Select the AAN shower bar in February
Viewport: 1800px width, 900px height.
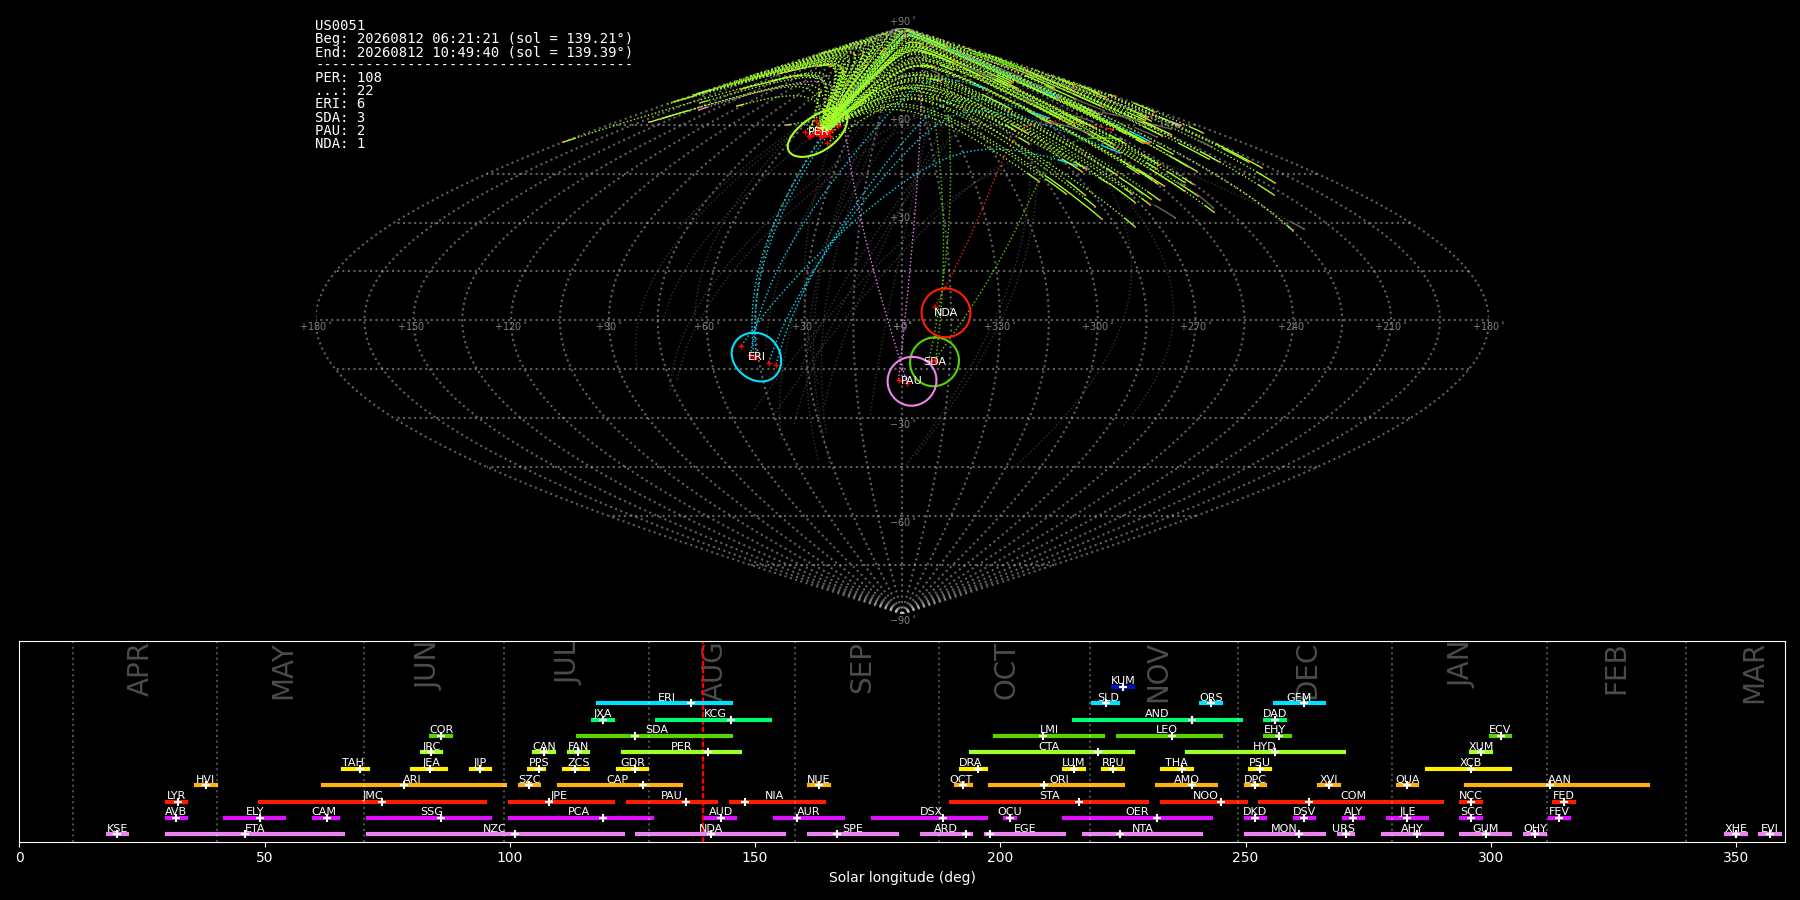click(x=1557, y=785)
